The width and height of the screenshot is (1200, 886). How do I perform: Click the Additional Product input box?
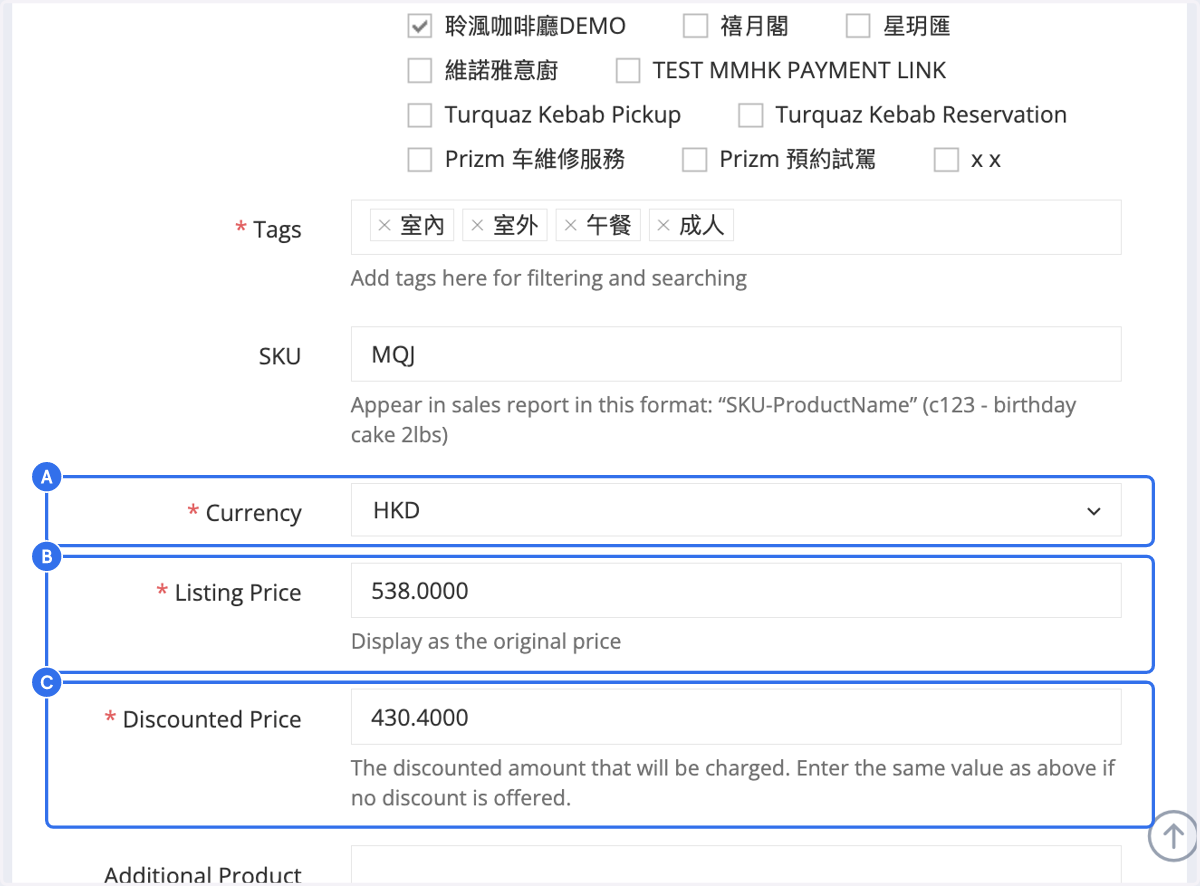pyautogui.click(x=736, y=866)
